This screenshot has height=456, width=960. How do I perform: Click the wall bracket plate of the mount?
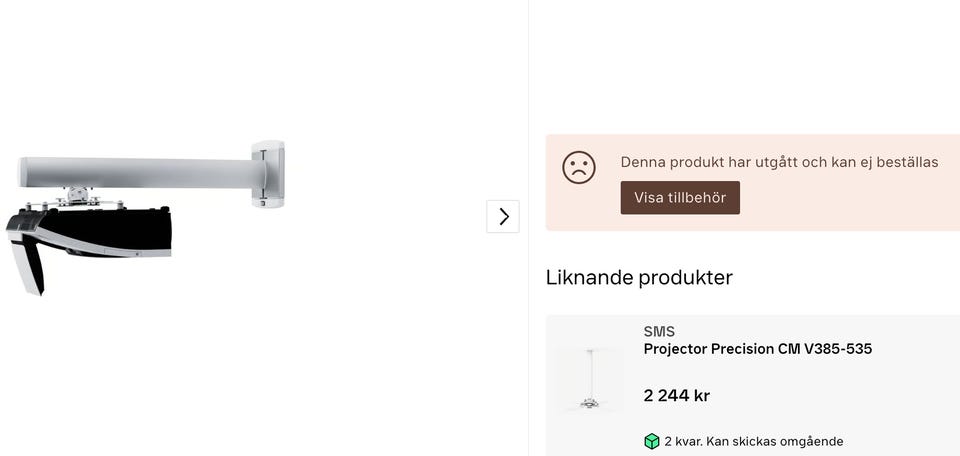268,174
